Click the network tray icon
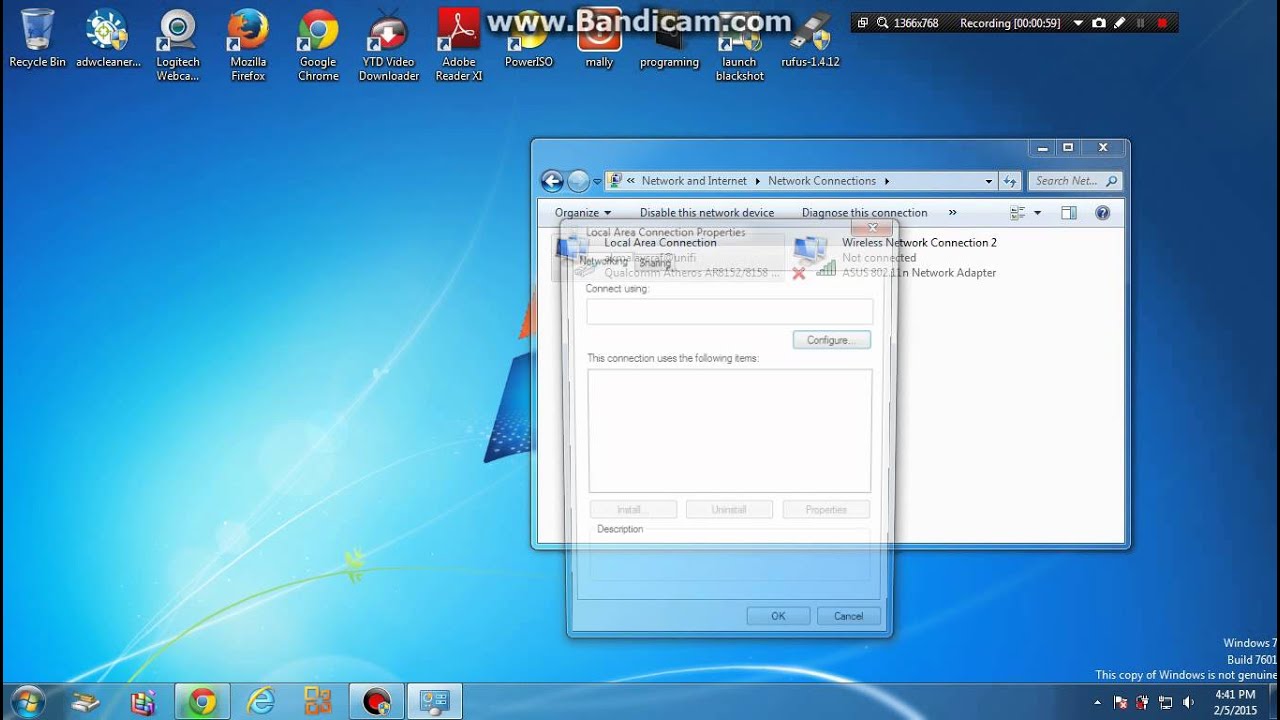Screen dimensions: 1280x720 click(x=1165, y=703)
